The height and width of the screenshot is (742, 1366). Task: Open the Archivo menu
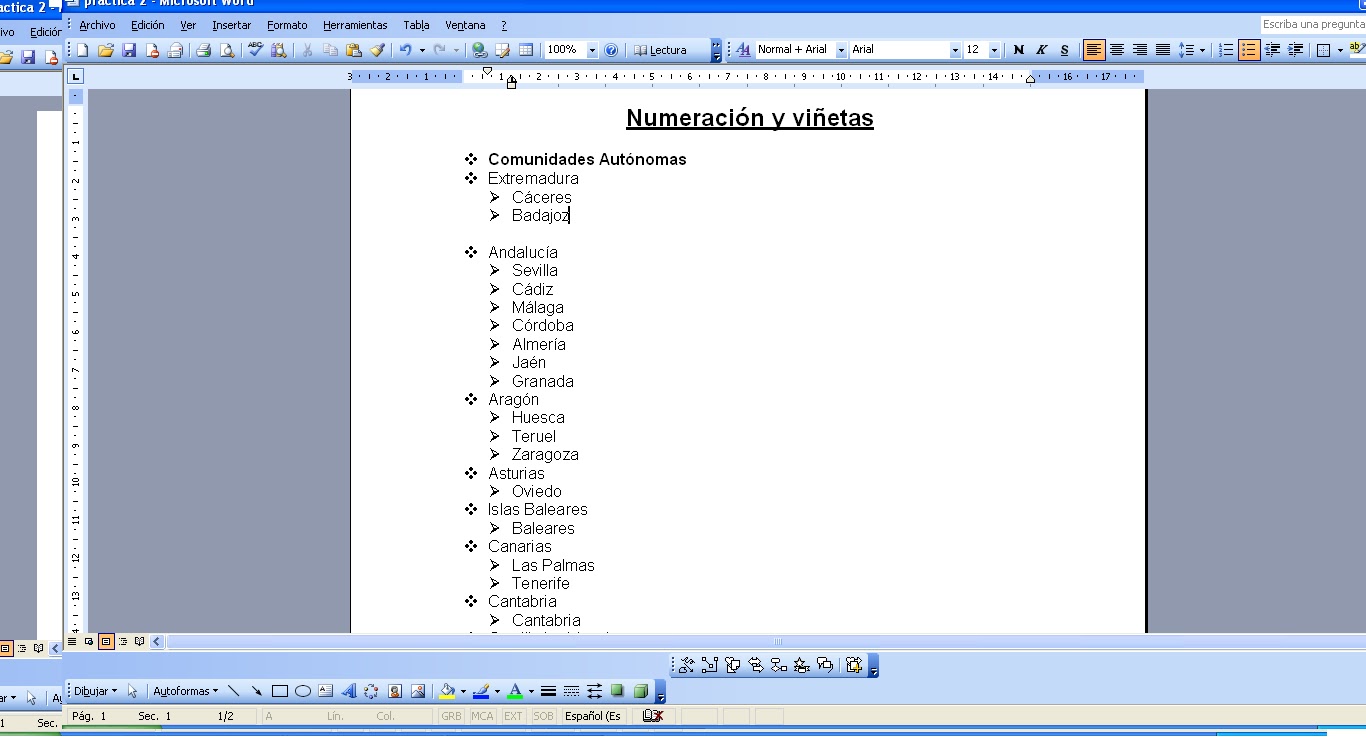tap(97, 25)
